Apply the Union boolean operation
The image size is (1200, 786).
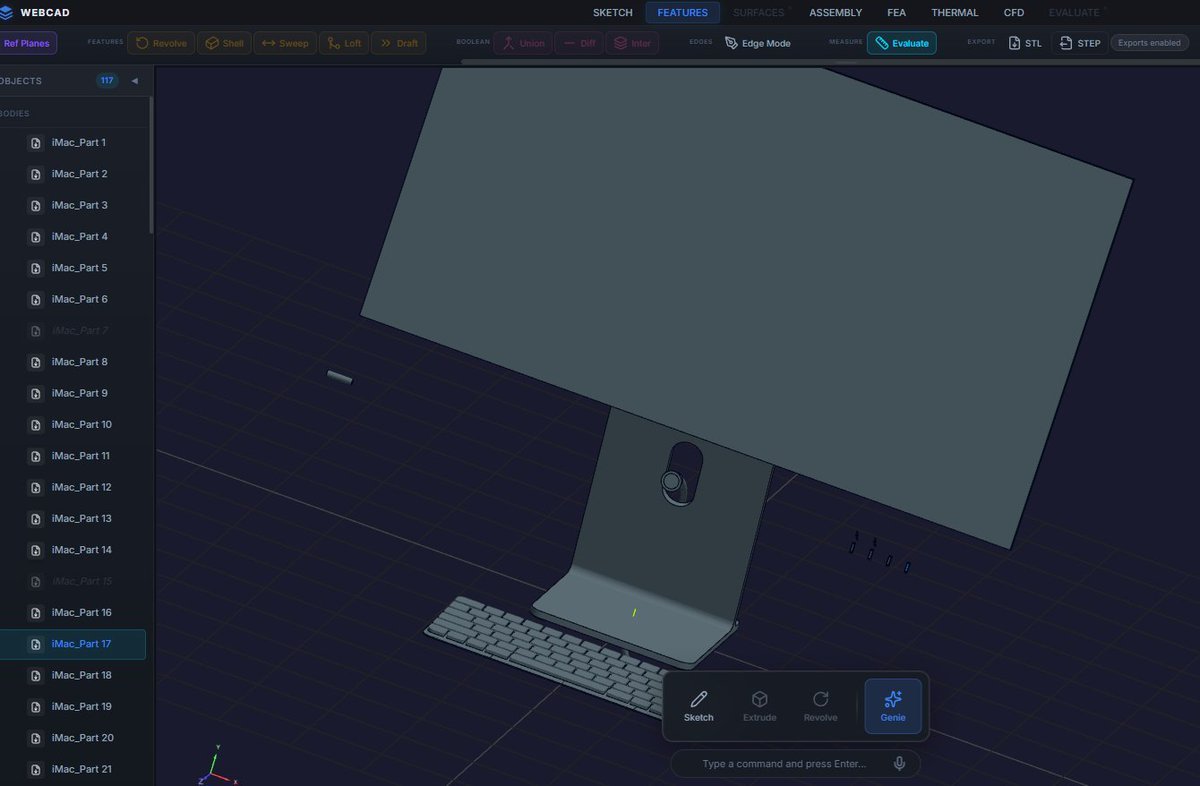[523, 44]
